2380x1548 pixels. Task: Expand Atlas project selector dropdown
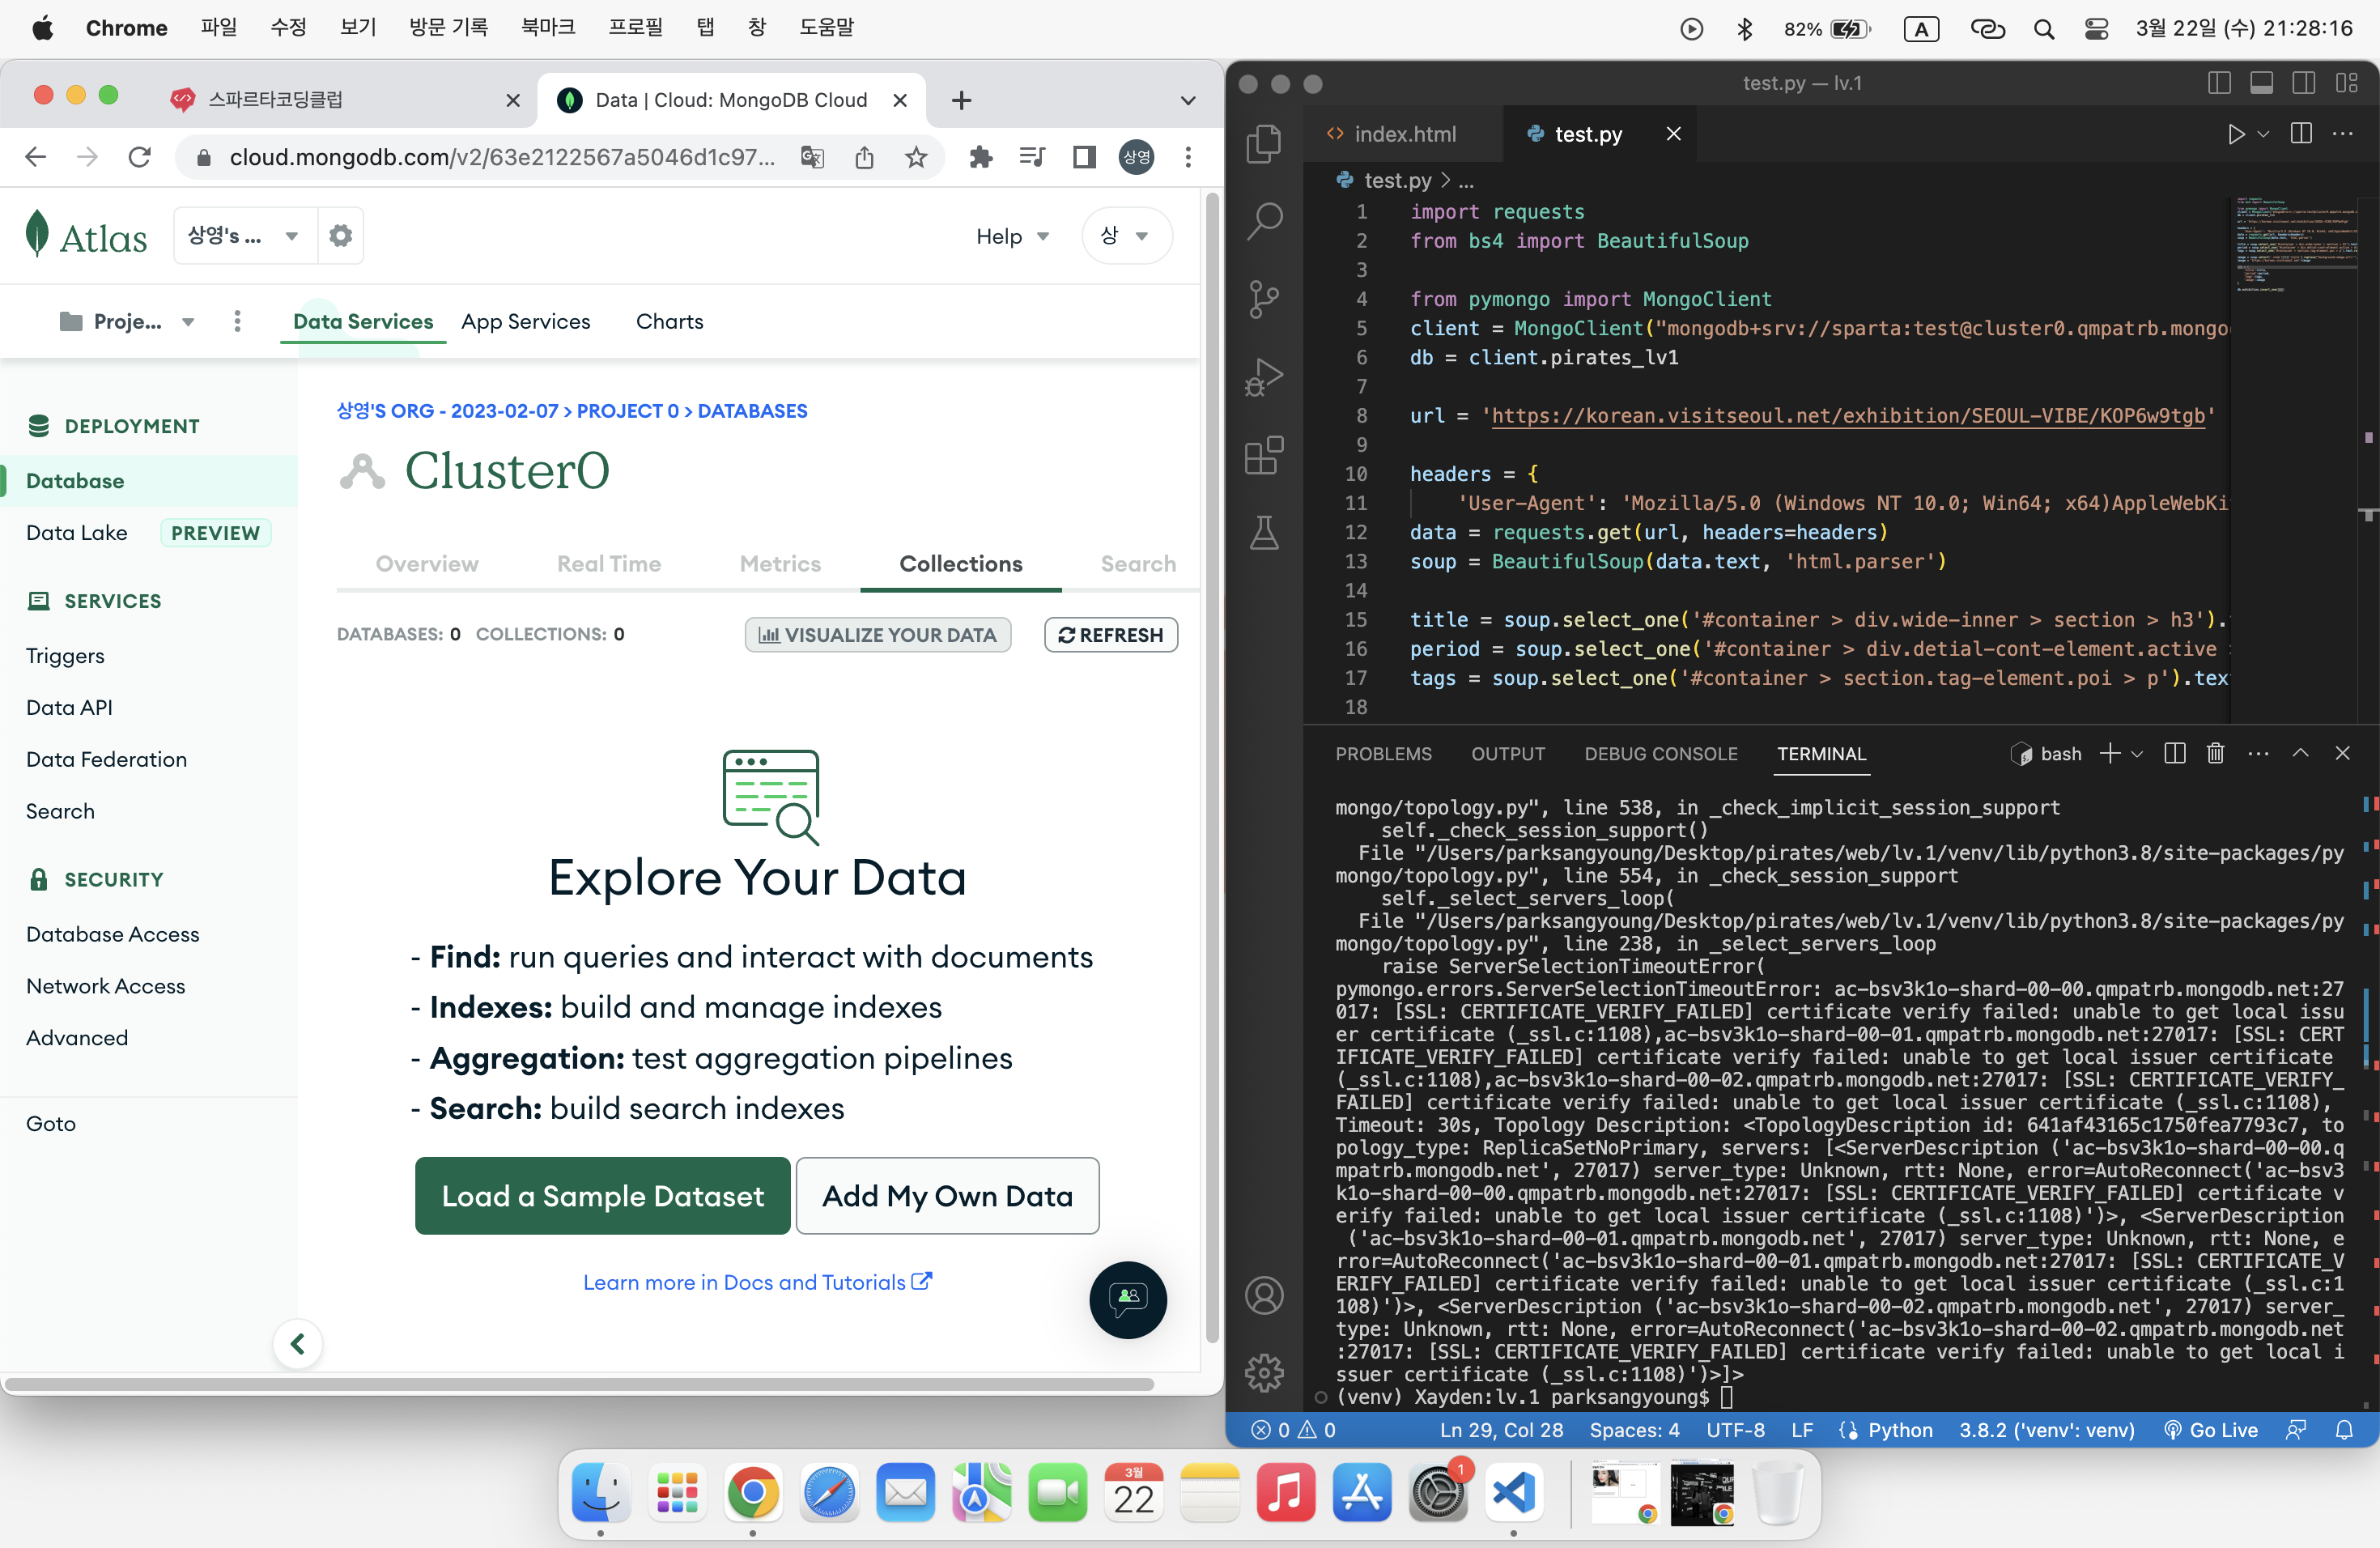[x=128, y=321]
